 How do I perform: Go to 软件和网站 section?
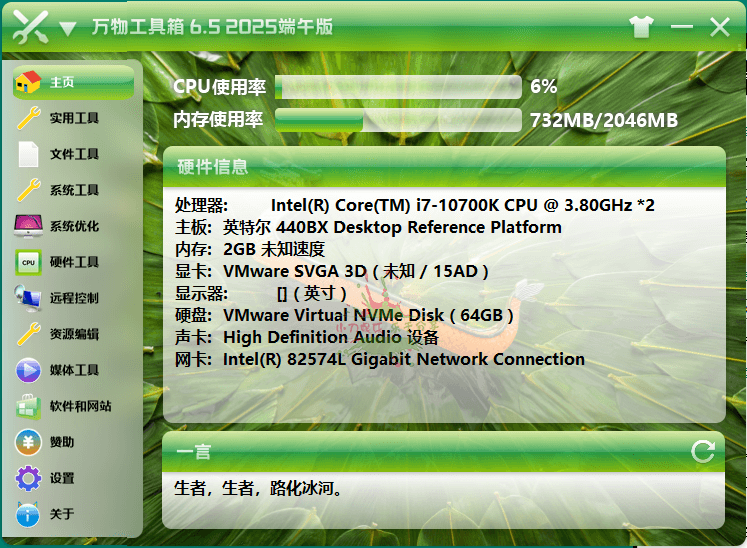coord(80,406)
